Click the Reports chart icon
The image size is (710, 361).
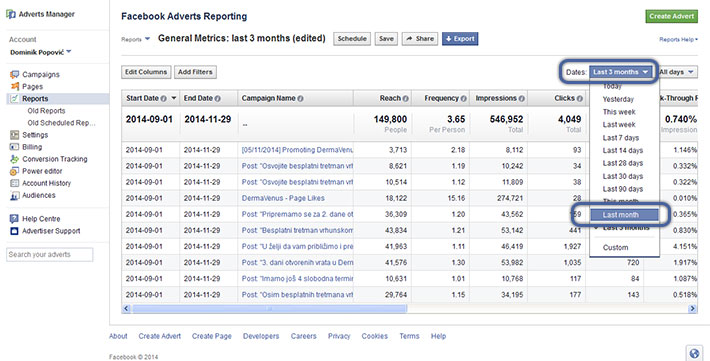pyautogui.click(x=14, y=98)
